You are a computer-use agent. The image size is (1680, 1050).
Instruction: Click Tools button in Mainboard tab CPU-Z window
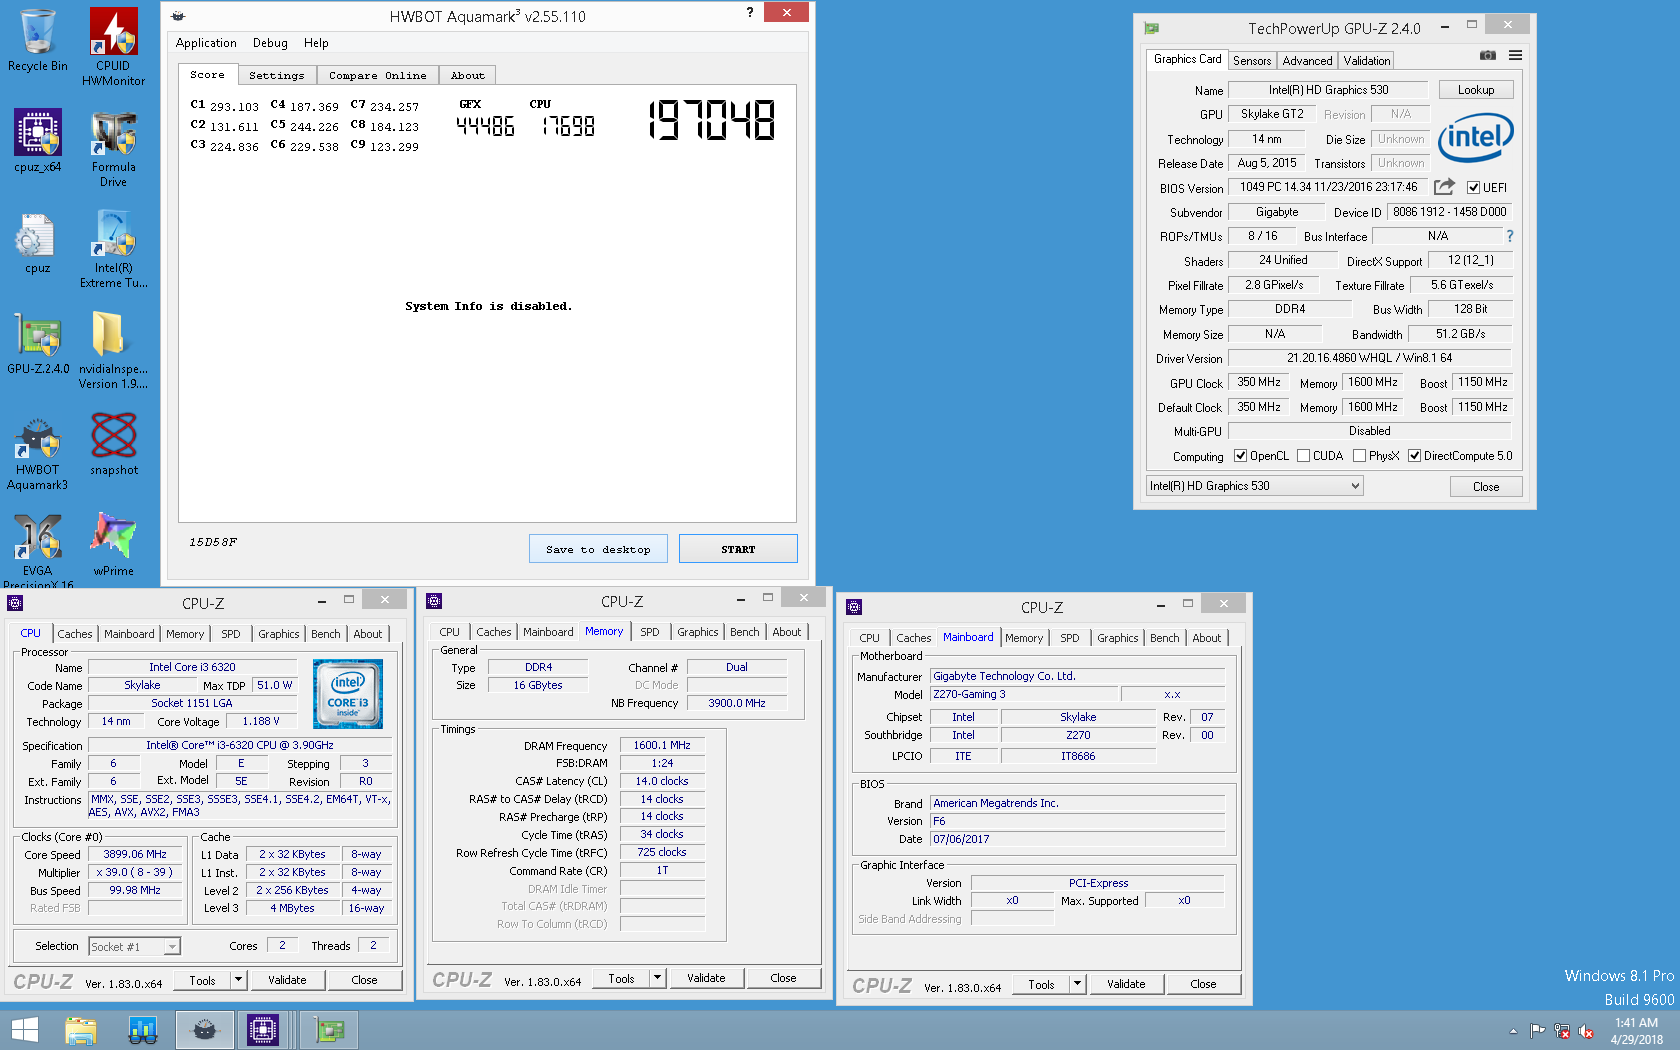(x=1041, y=984)
